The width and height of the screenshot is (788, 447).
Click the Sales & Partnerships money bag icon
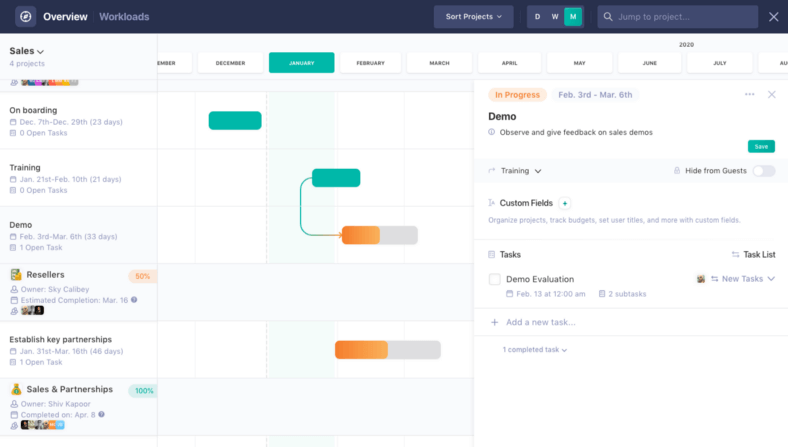[x=16, y=389]
